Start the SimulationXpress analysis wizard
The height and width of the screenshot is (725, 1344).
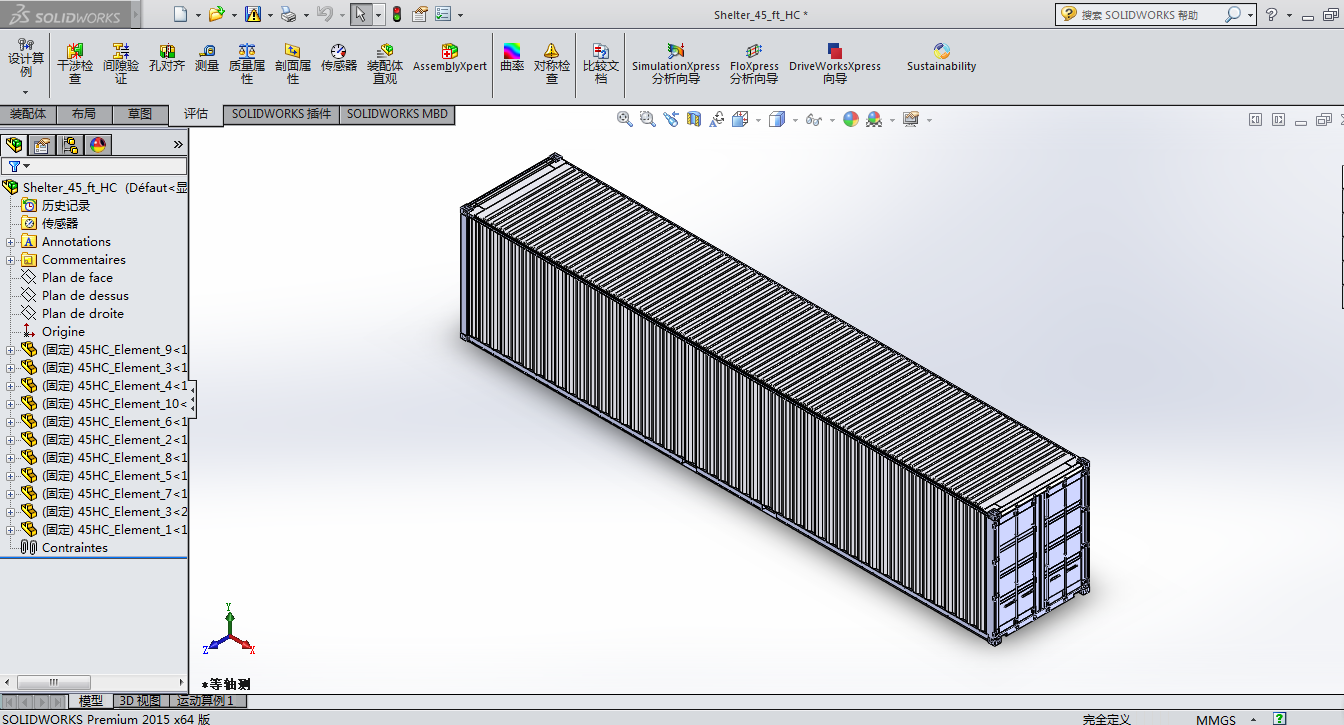(676, 64)
